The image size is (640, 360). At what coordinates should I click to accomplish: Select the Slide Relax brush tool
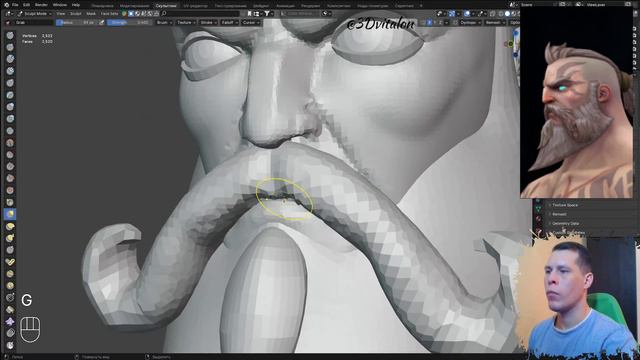pyautogui.click(x=10, y=298)
